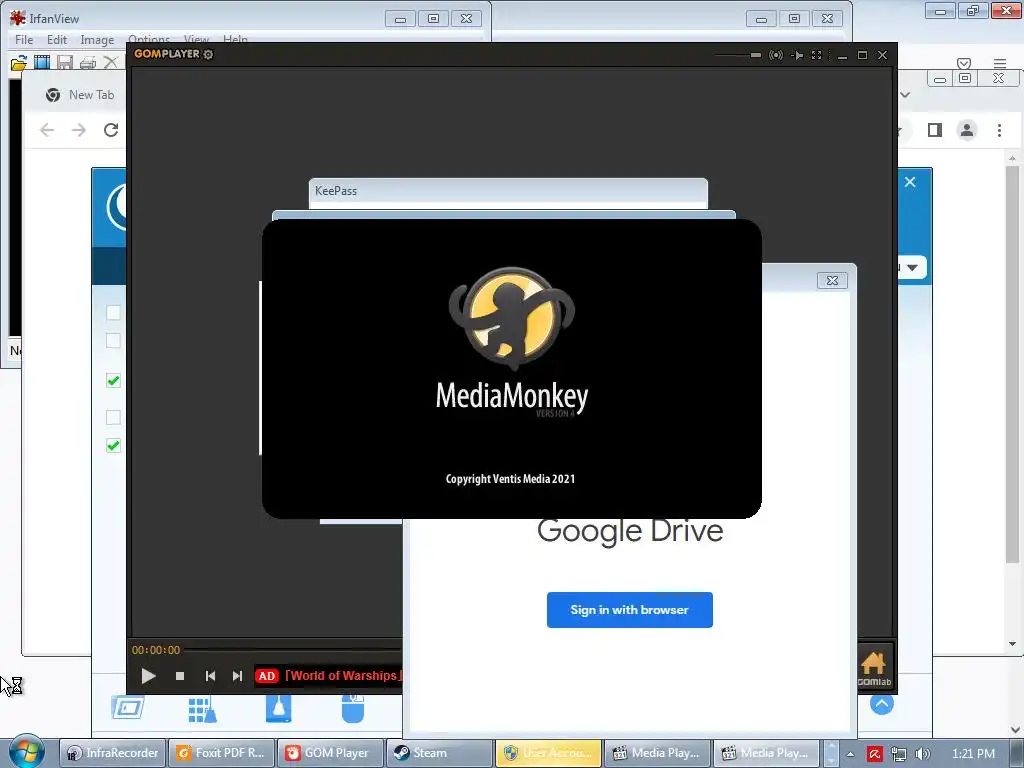Click the 1:21 PM taskbar clock
This screenshot has height=768, width=1024.
973,754
